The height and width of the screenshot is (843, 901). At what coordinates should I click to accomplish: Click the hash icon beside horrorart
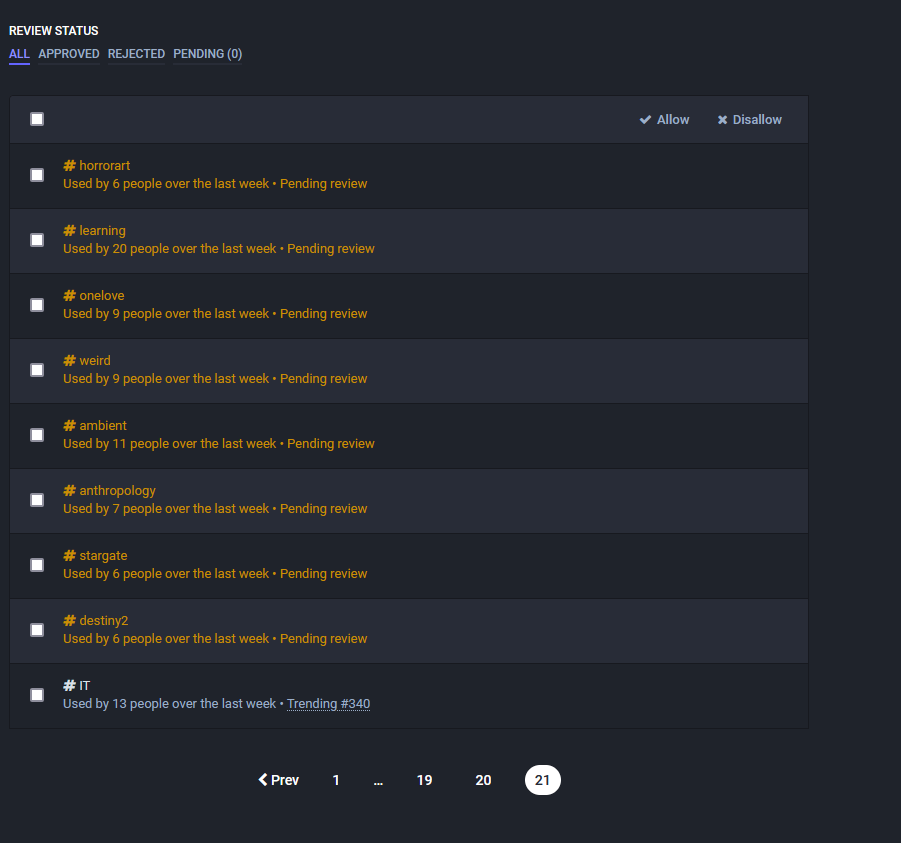[70, 165]
